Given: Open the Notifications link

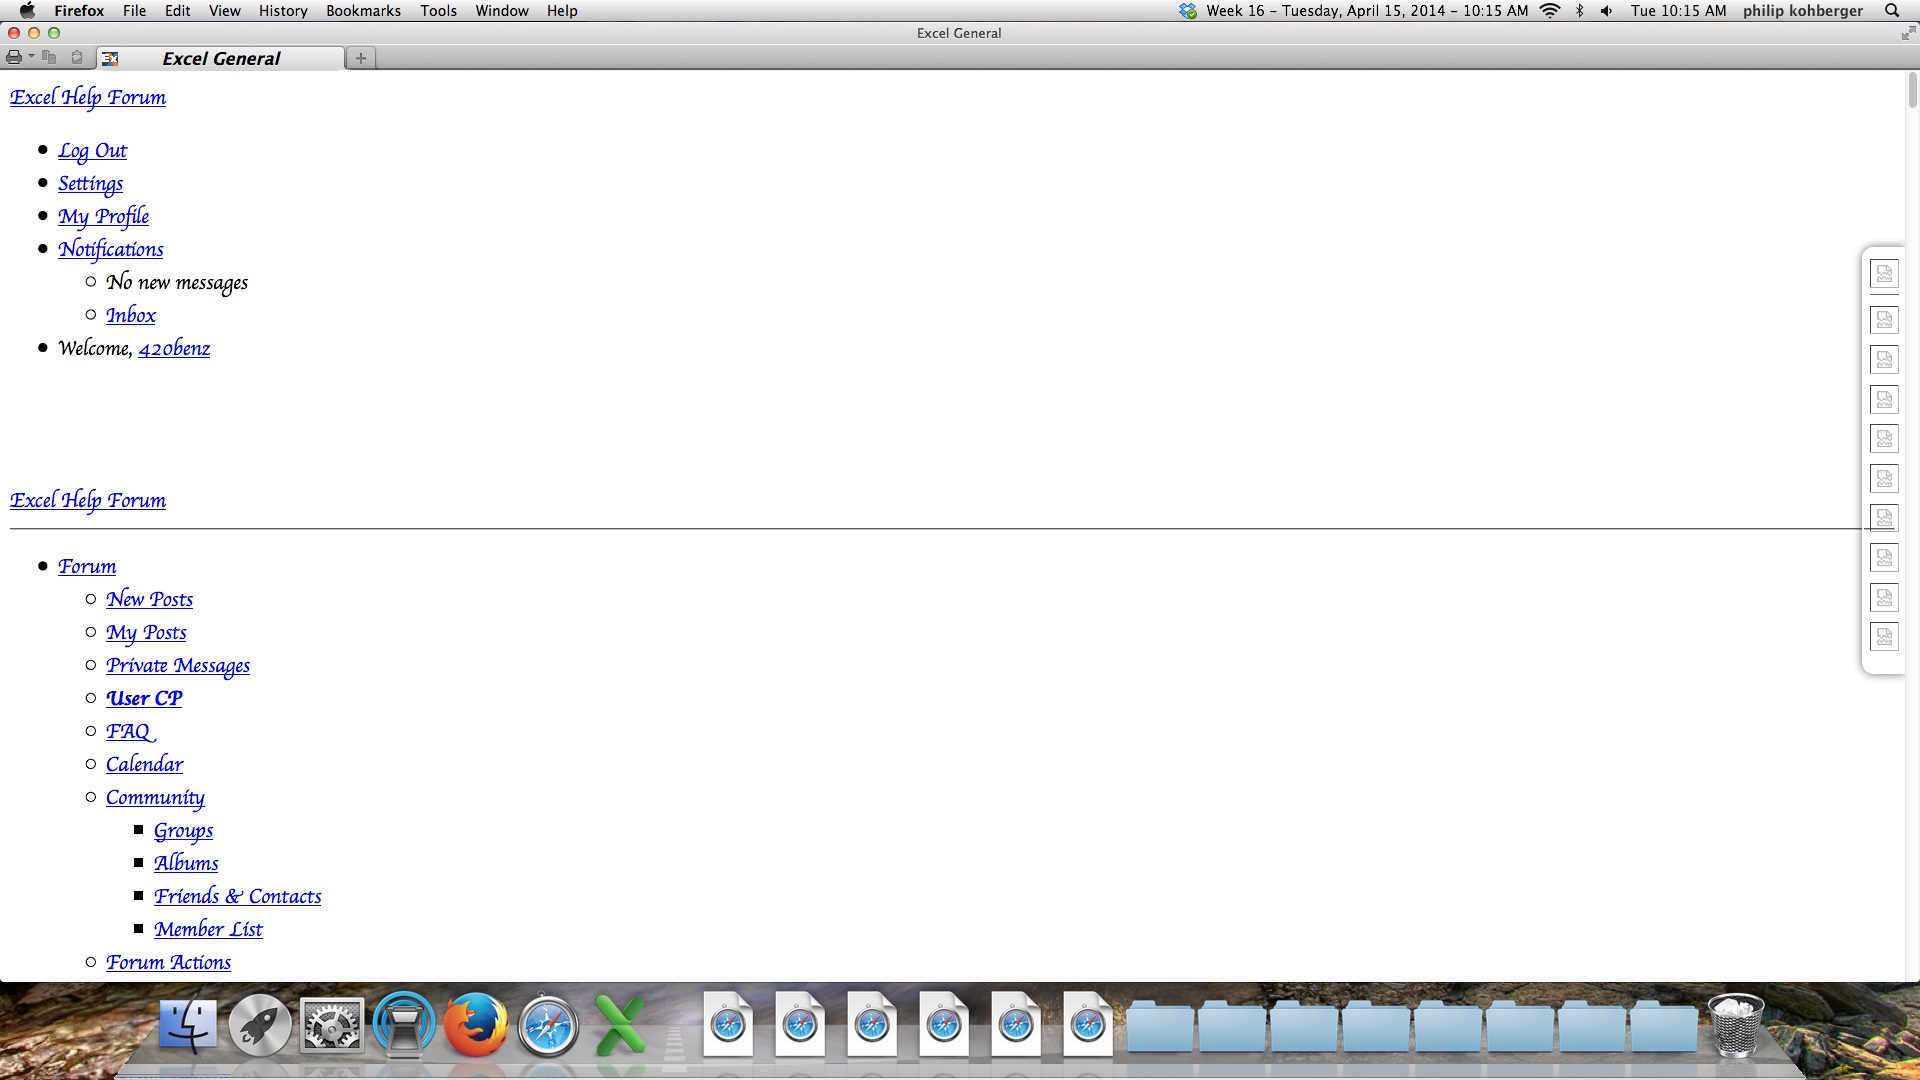Looking at the screenshot, I should 110,249.
